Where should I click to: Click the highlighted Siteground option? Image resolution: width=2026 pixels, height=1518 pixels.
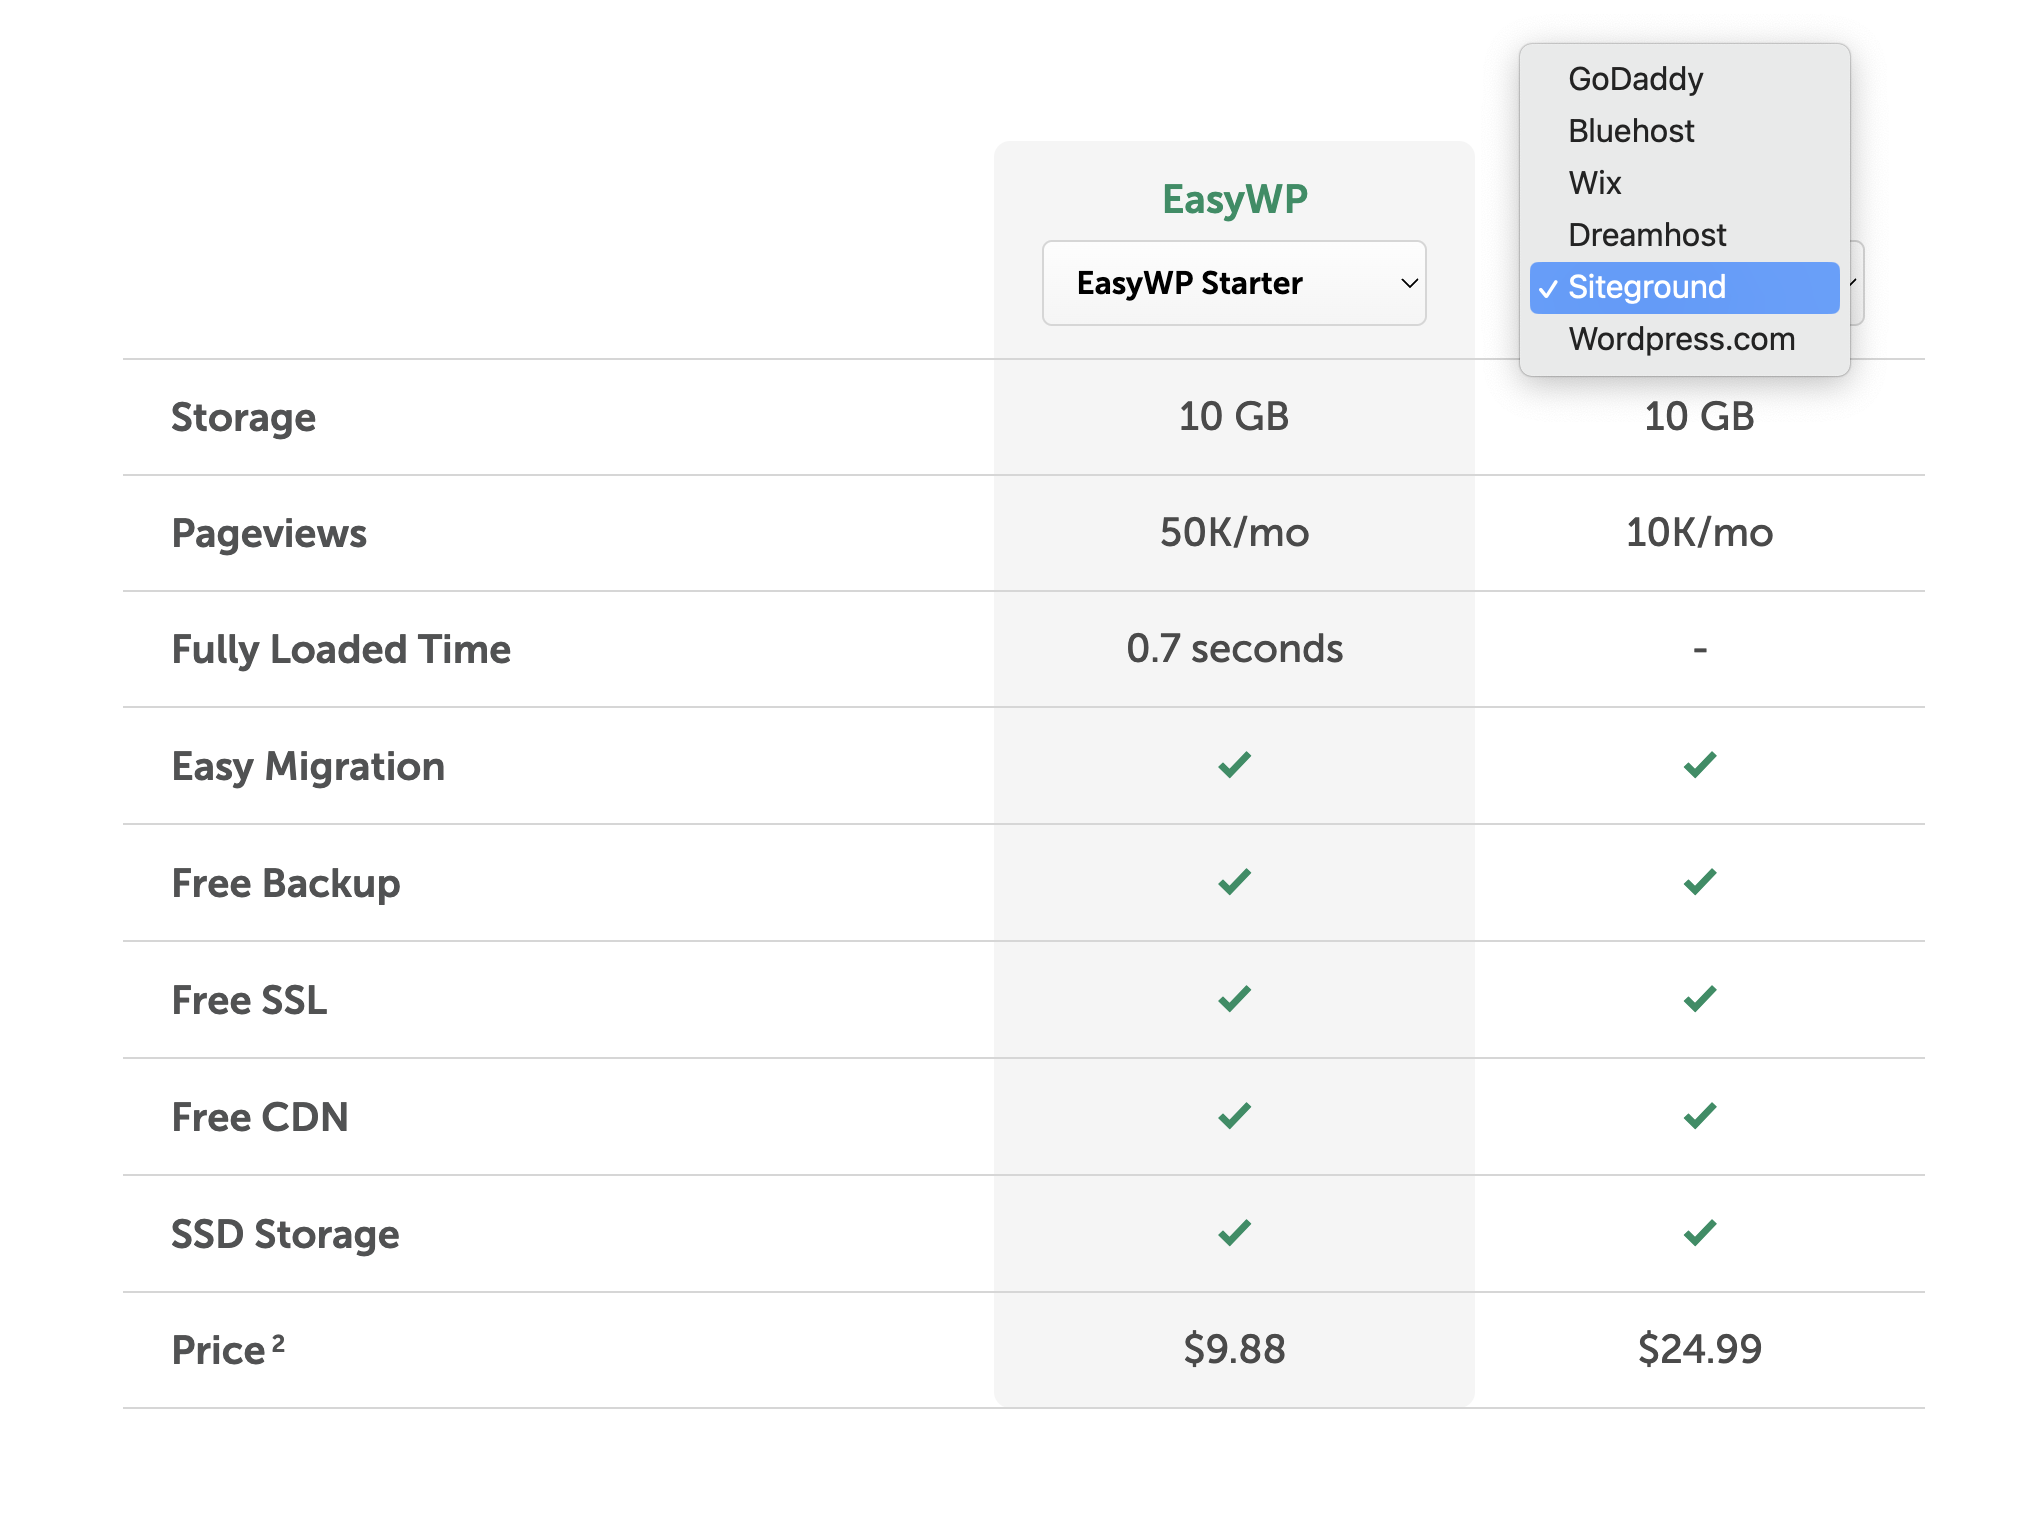[1684, 287]
